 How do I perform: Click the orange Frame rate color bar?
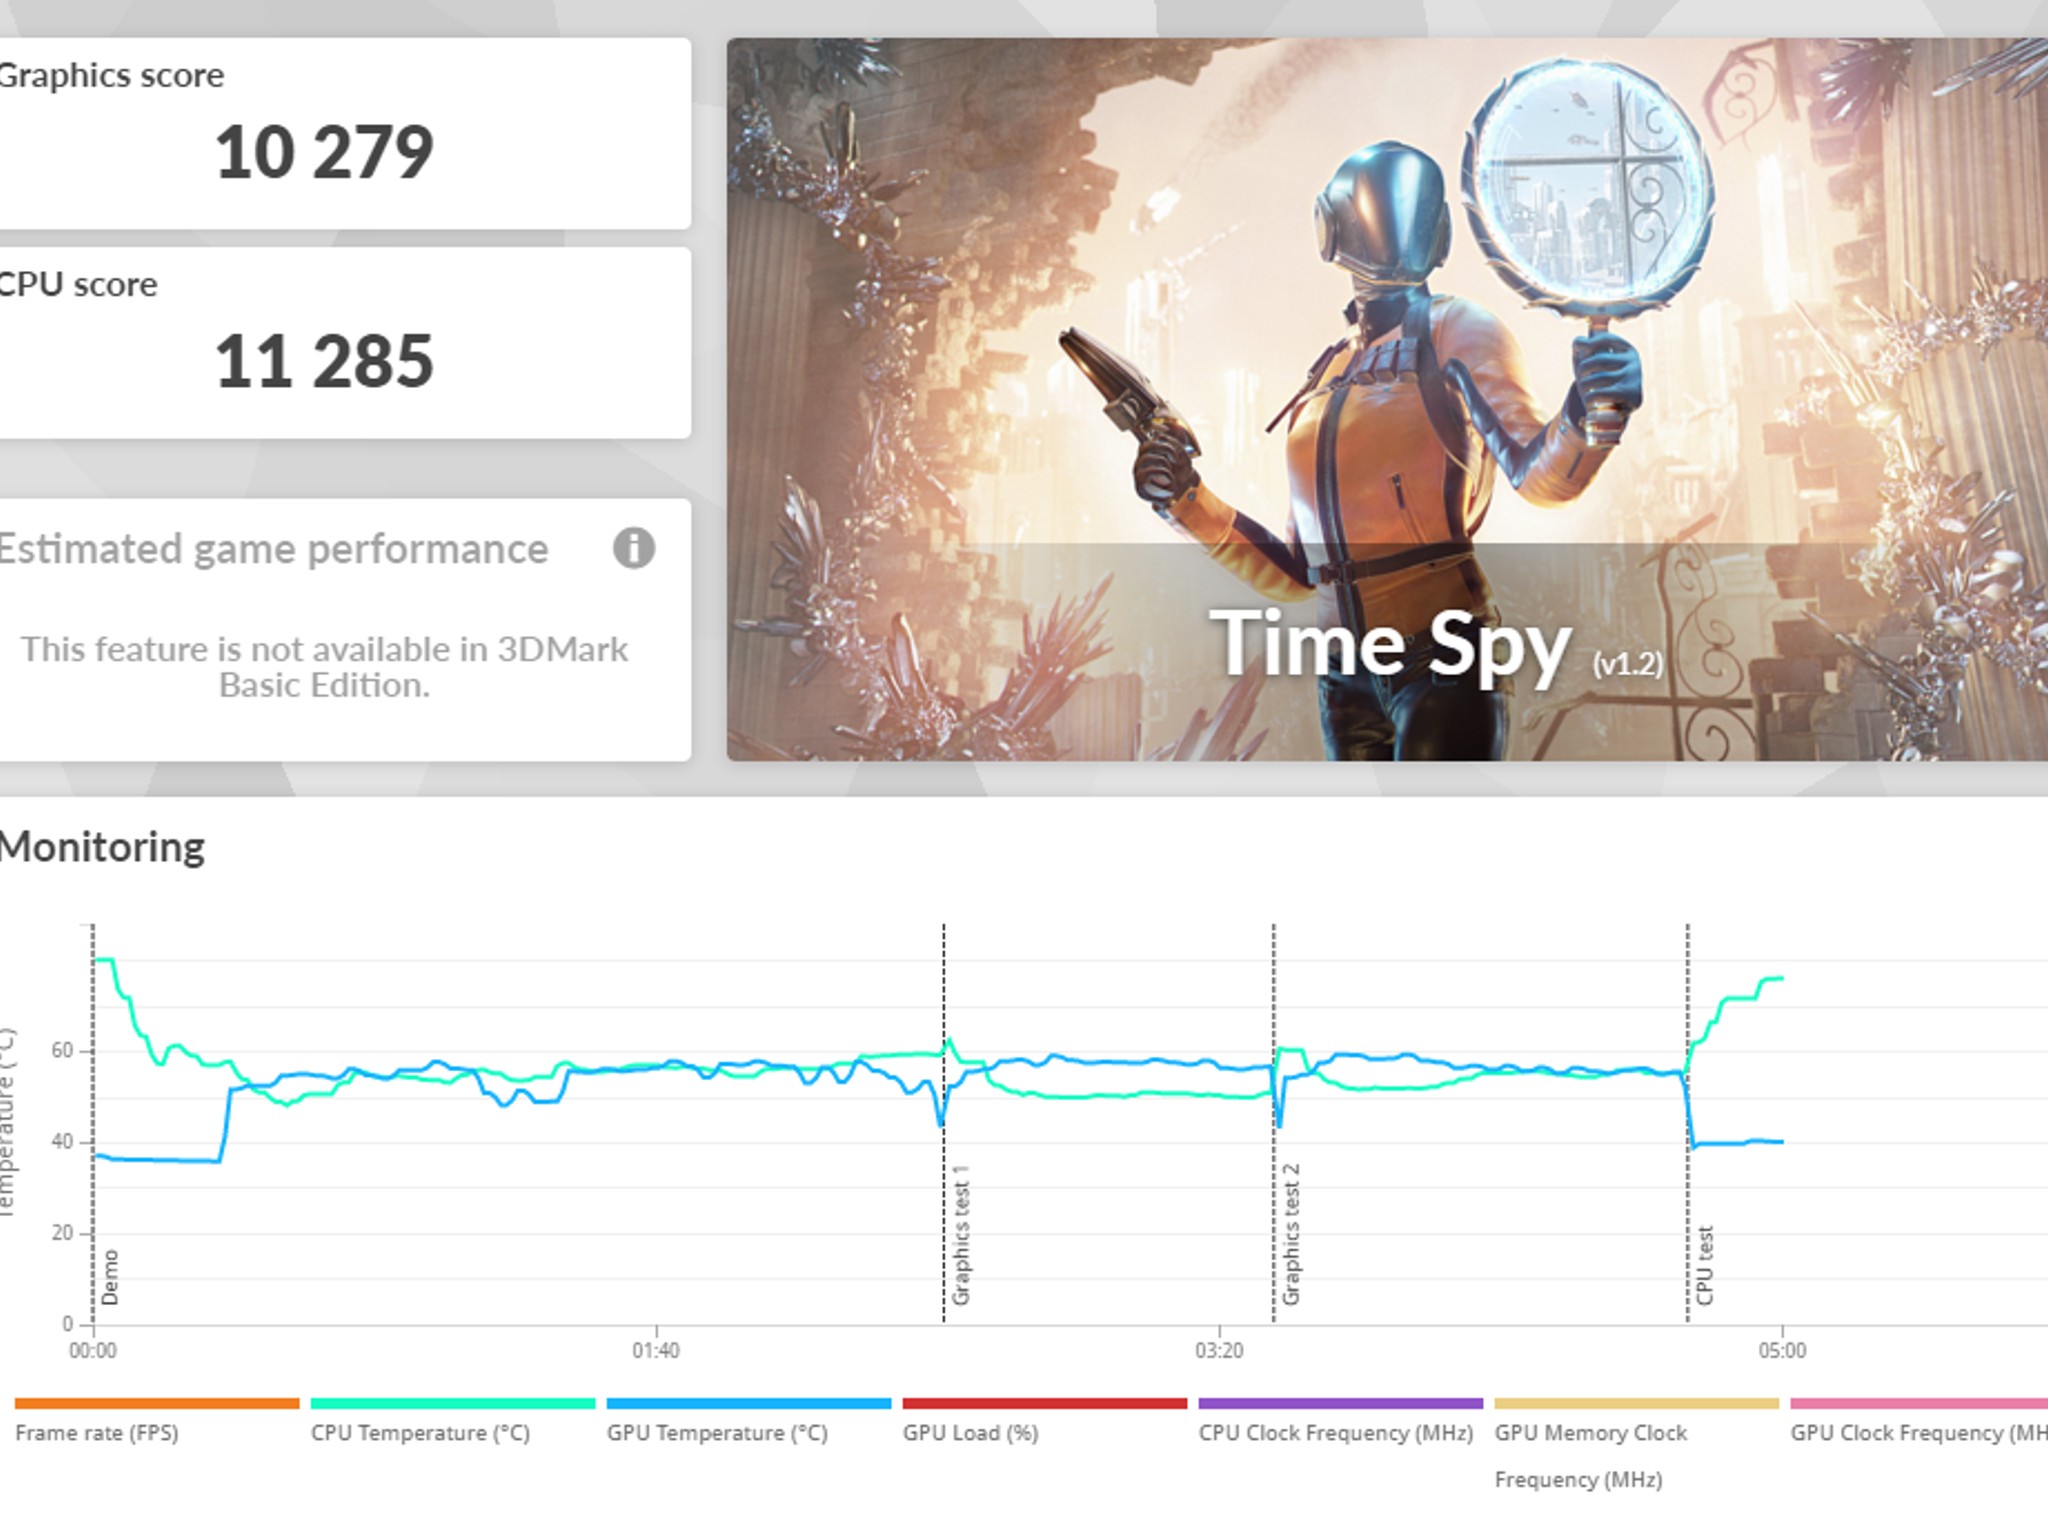[157, 1404]
